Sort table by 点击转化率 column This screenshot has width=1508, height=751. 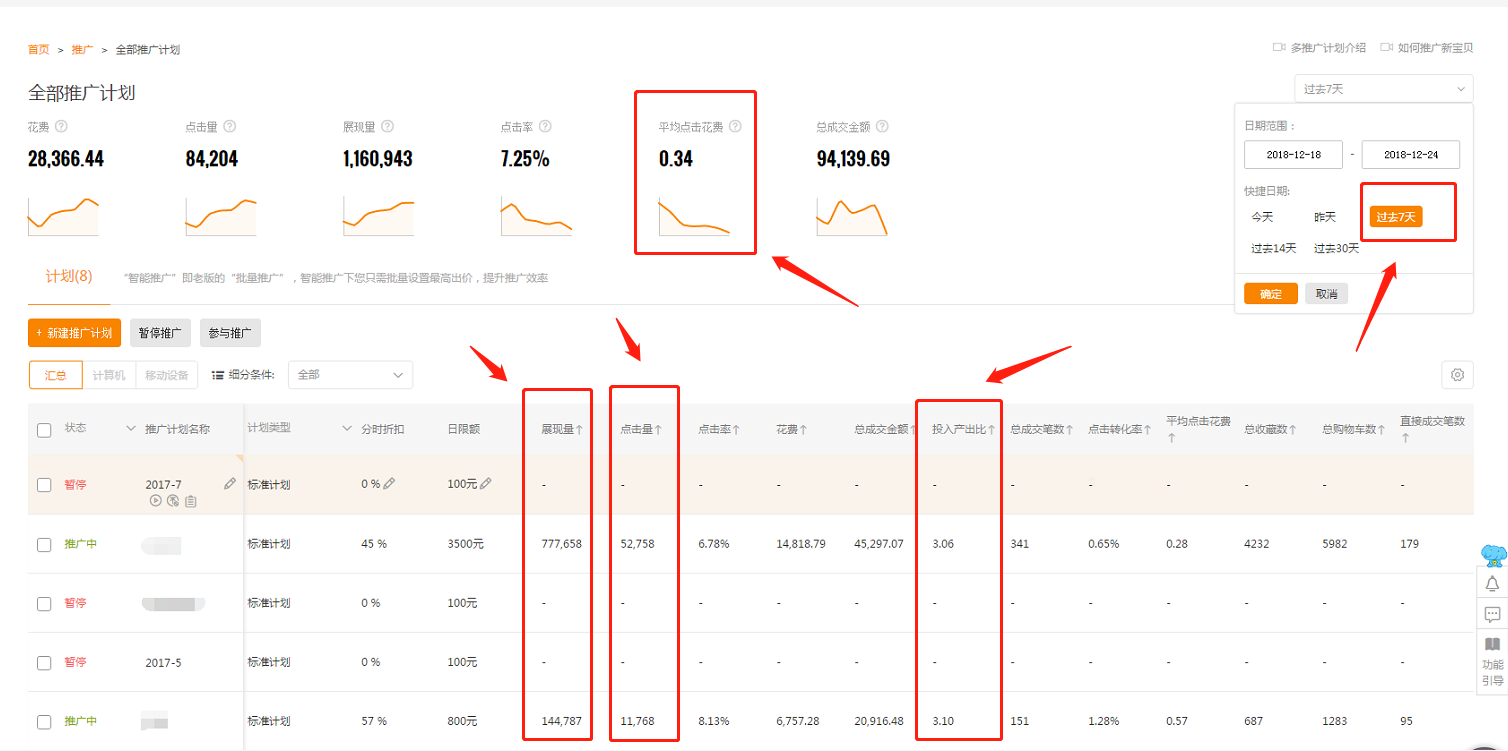tap(1120, 429)
